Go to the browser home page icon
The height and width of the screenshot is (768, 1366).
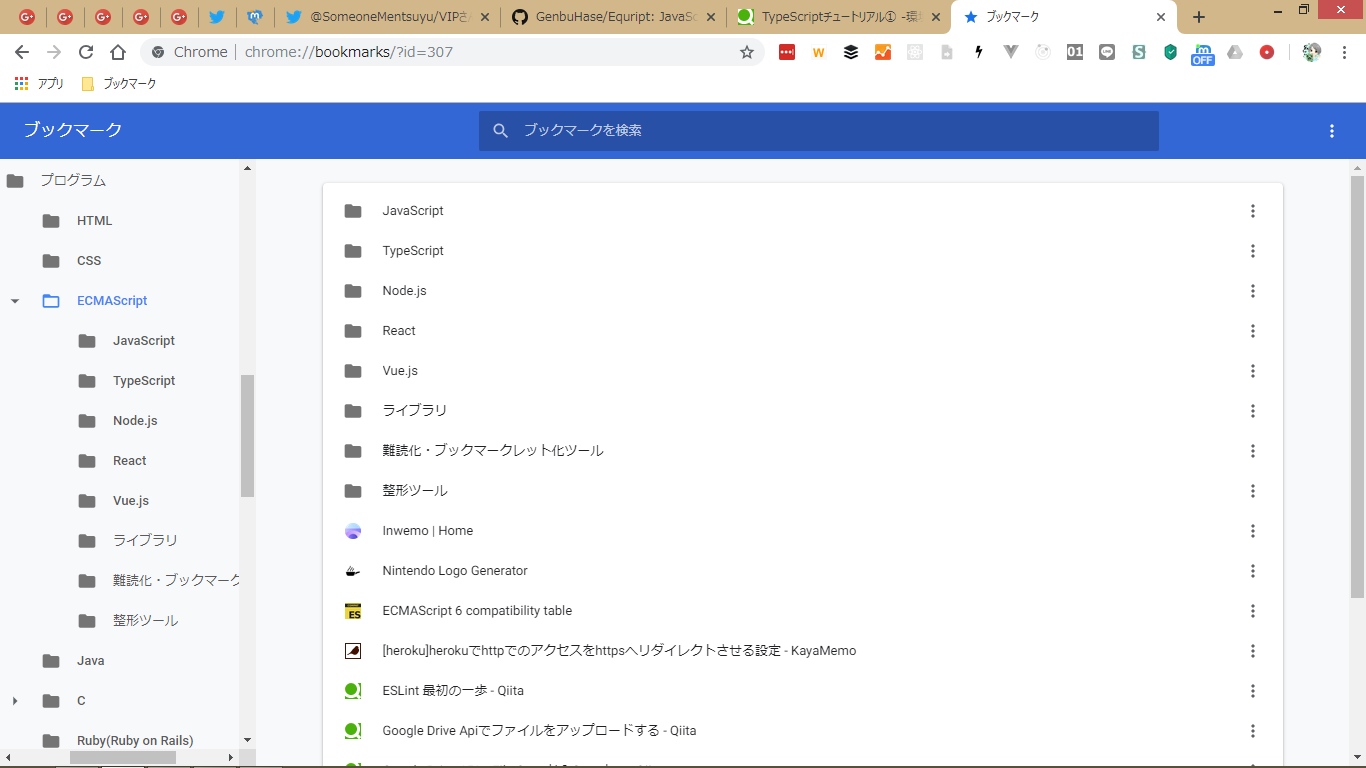(x=118, y=52)
